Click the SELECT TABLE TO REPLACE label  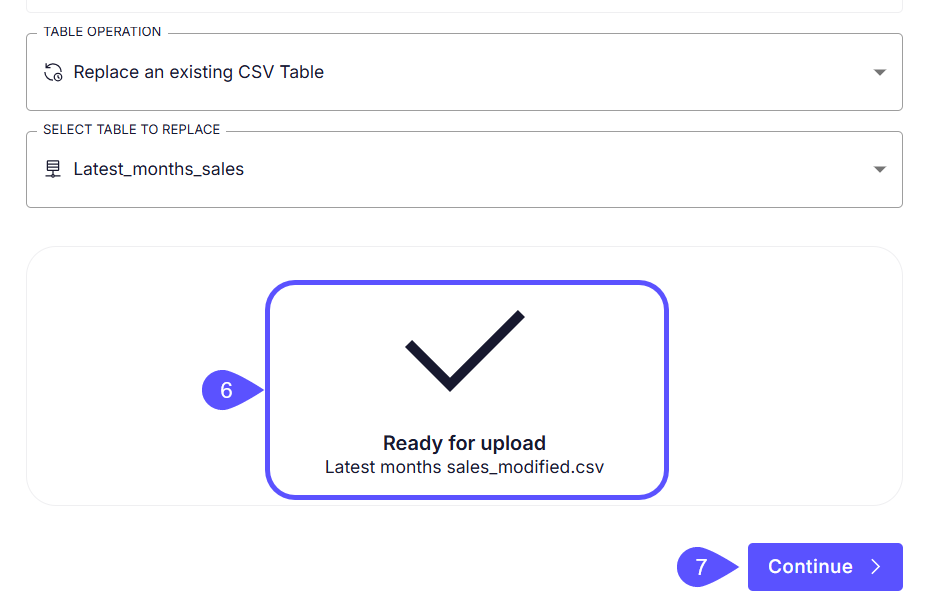point(131,129)
